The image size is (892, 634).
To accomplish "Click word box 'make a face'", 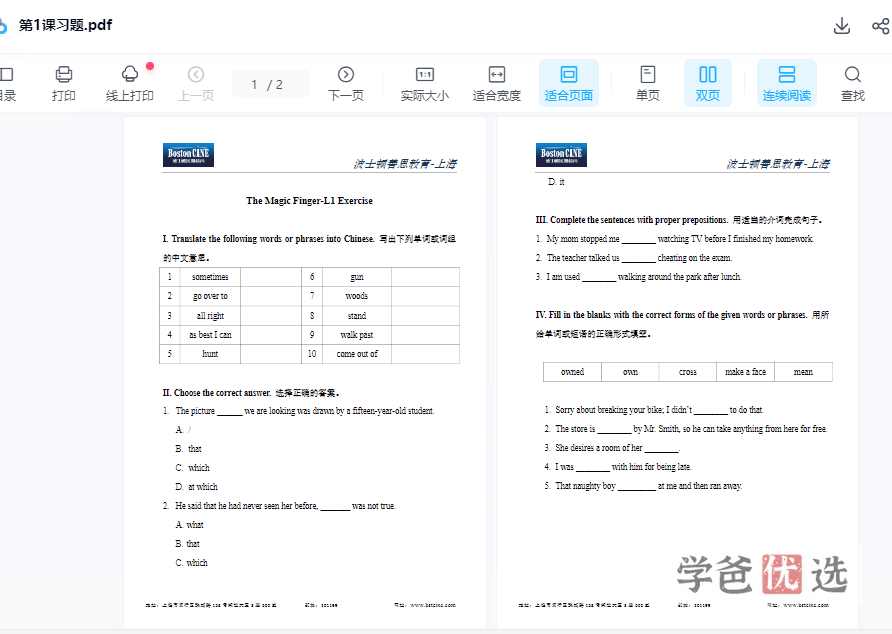I will click(x=745, y=372).
